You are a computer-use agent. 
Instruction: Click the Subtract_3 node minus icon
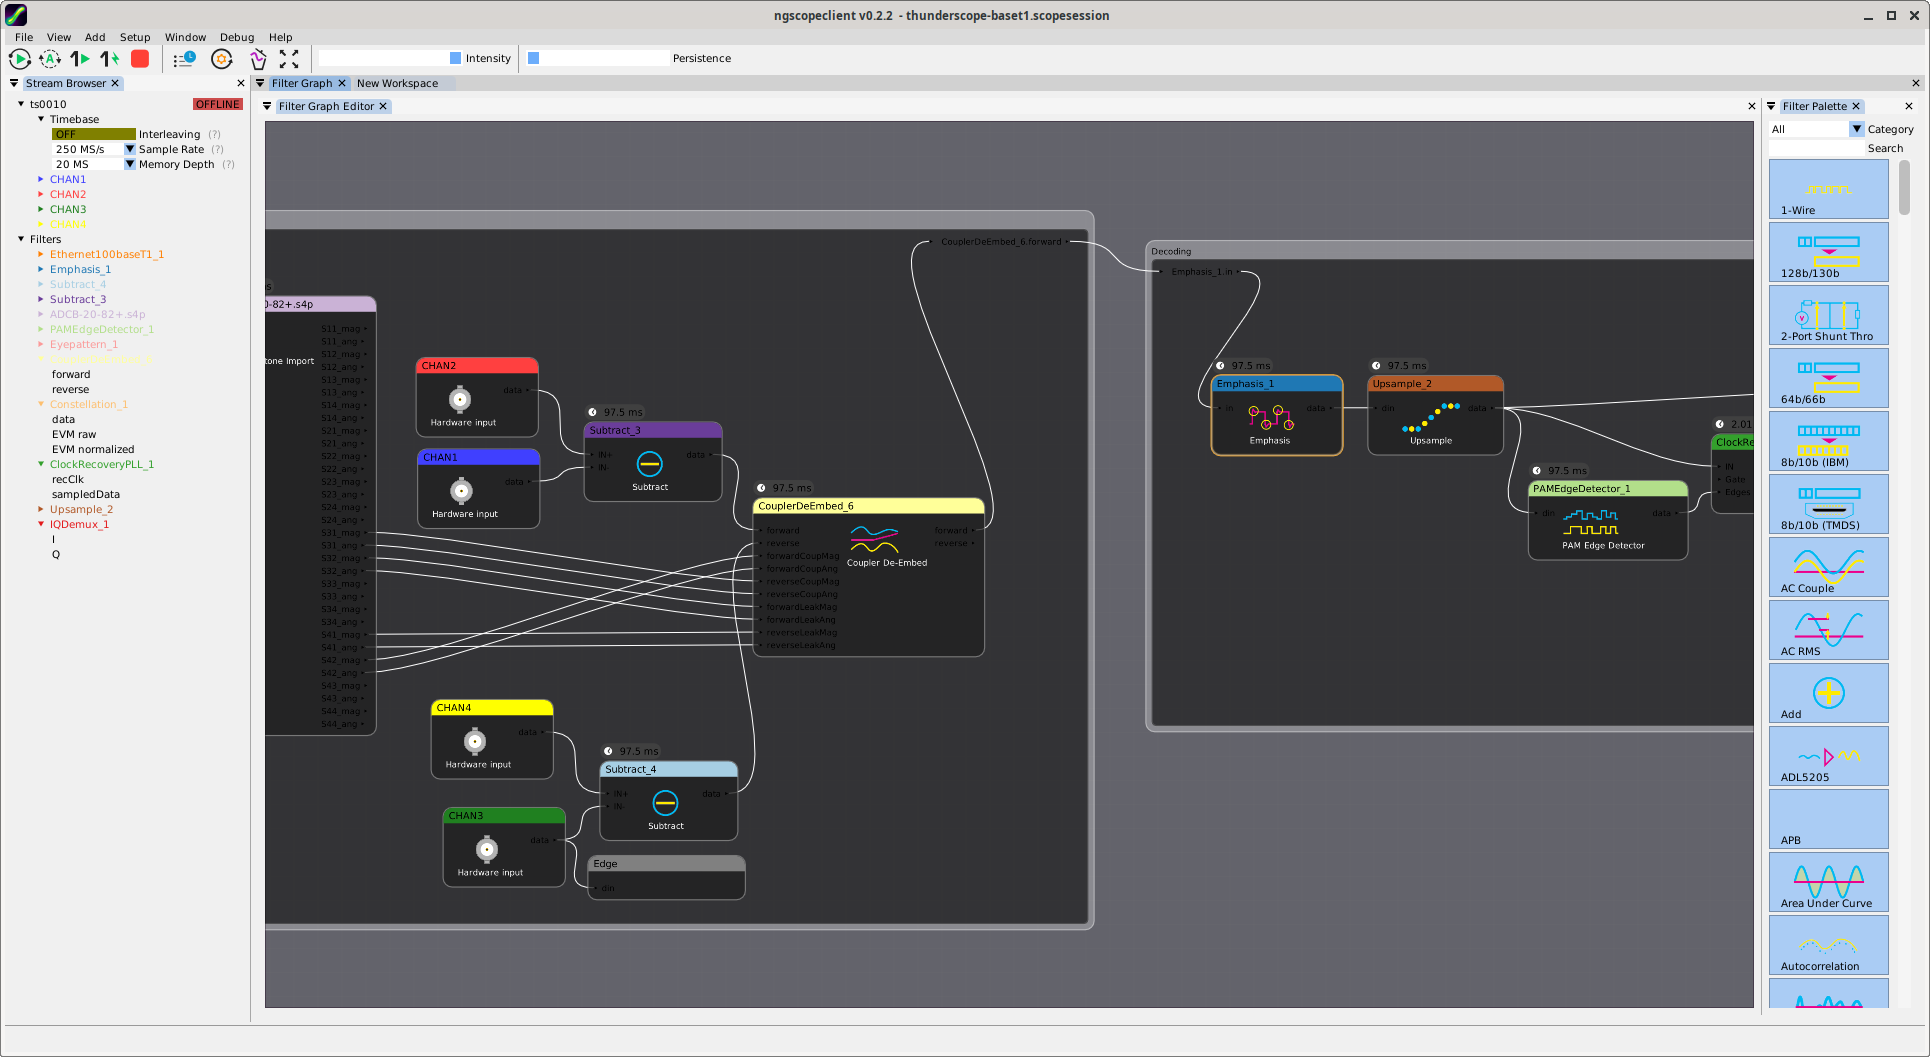[x=650, y=464]
